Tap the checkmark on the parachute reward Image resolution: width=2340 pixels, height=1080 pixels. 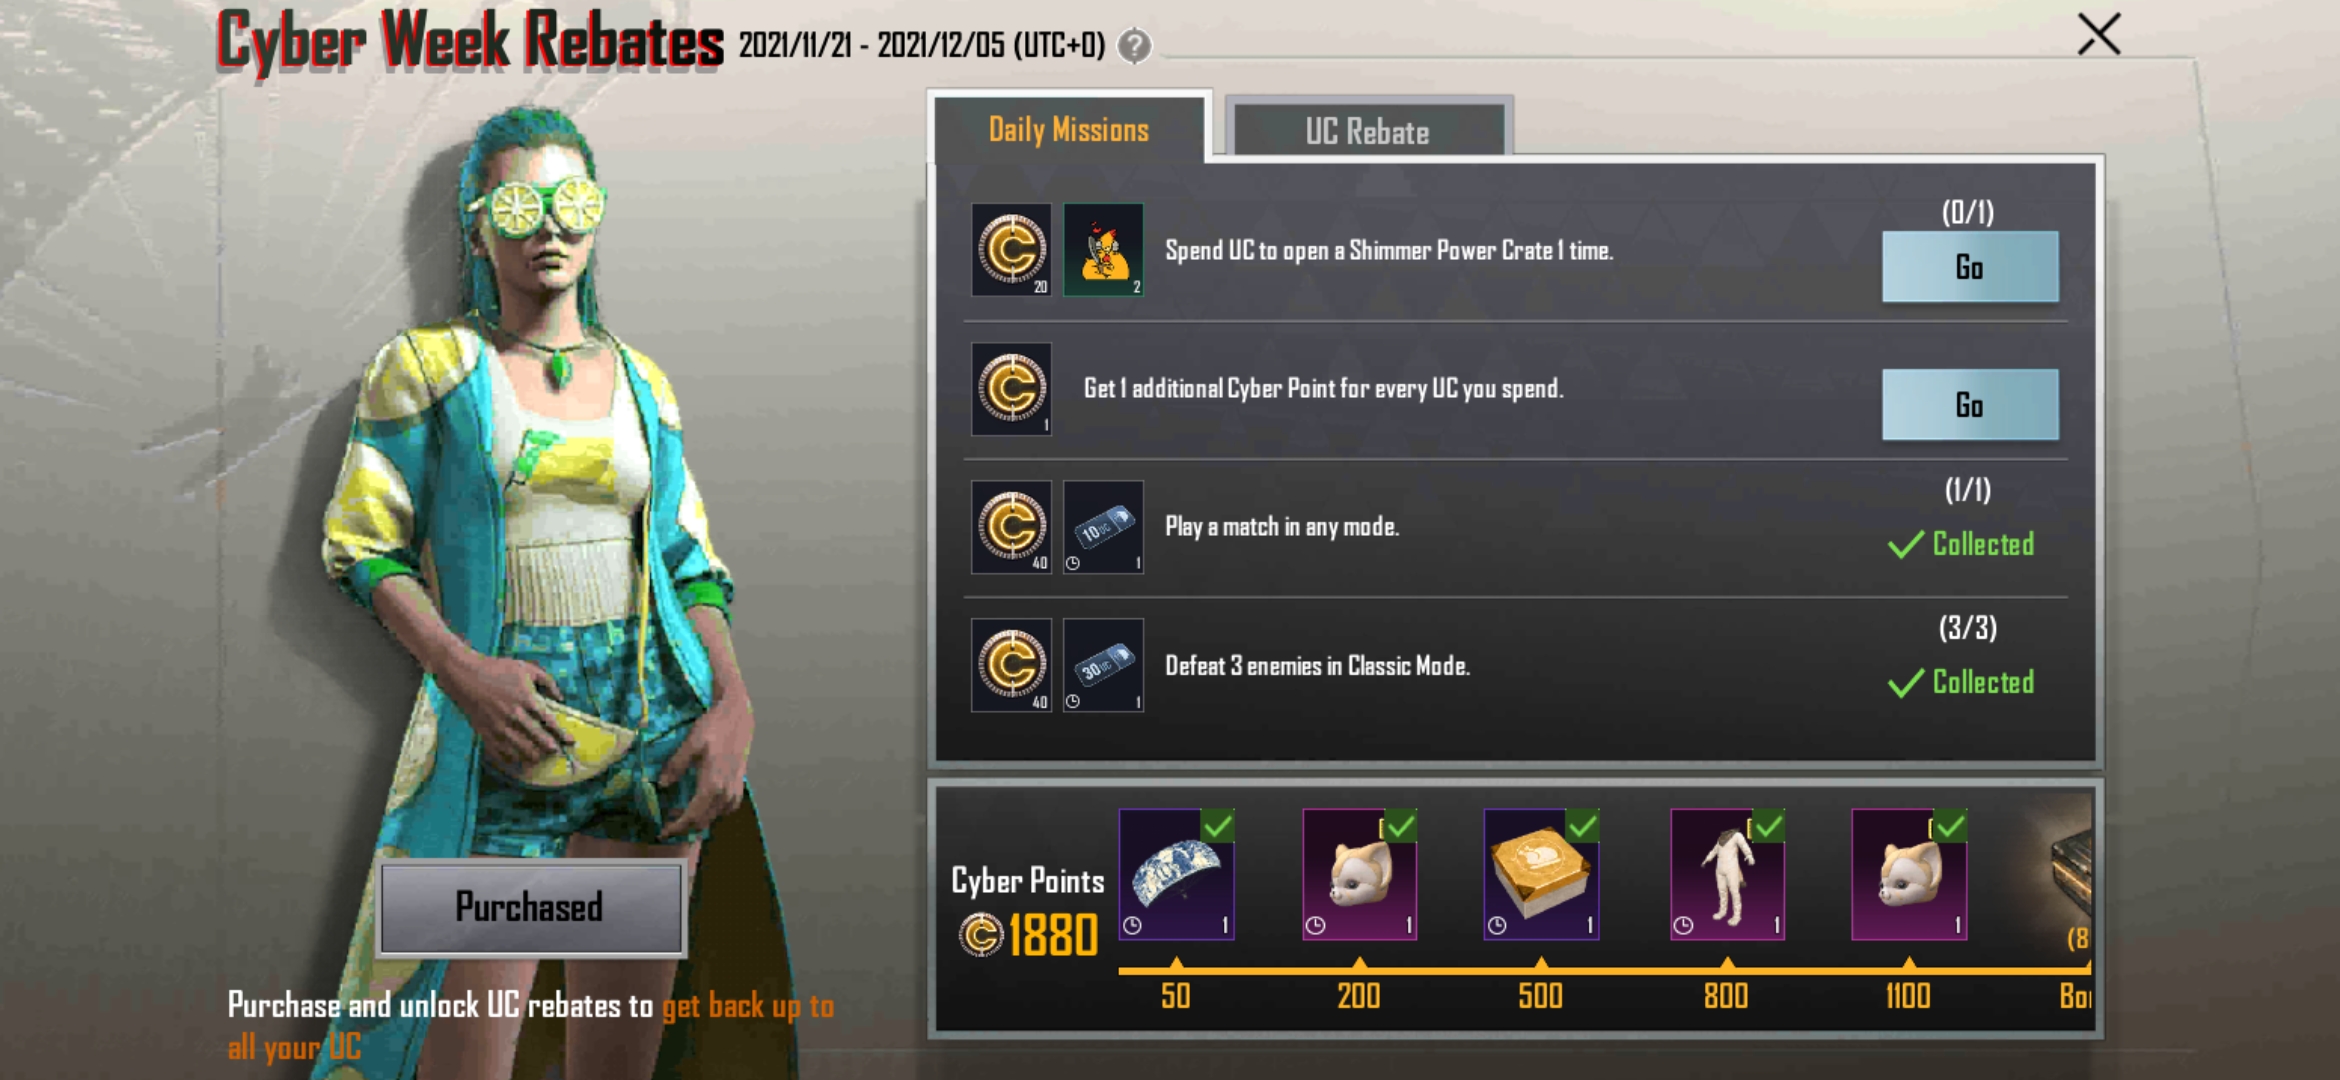pyautogui.click(x=1218, y=826)
